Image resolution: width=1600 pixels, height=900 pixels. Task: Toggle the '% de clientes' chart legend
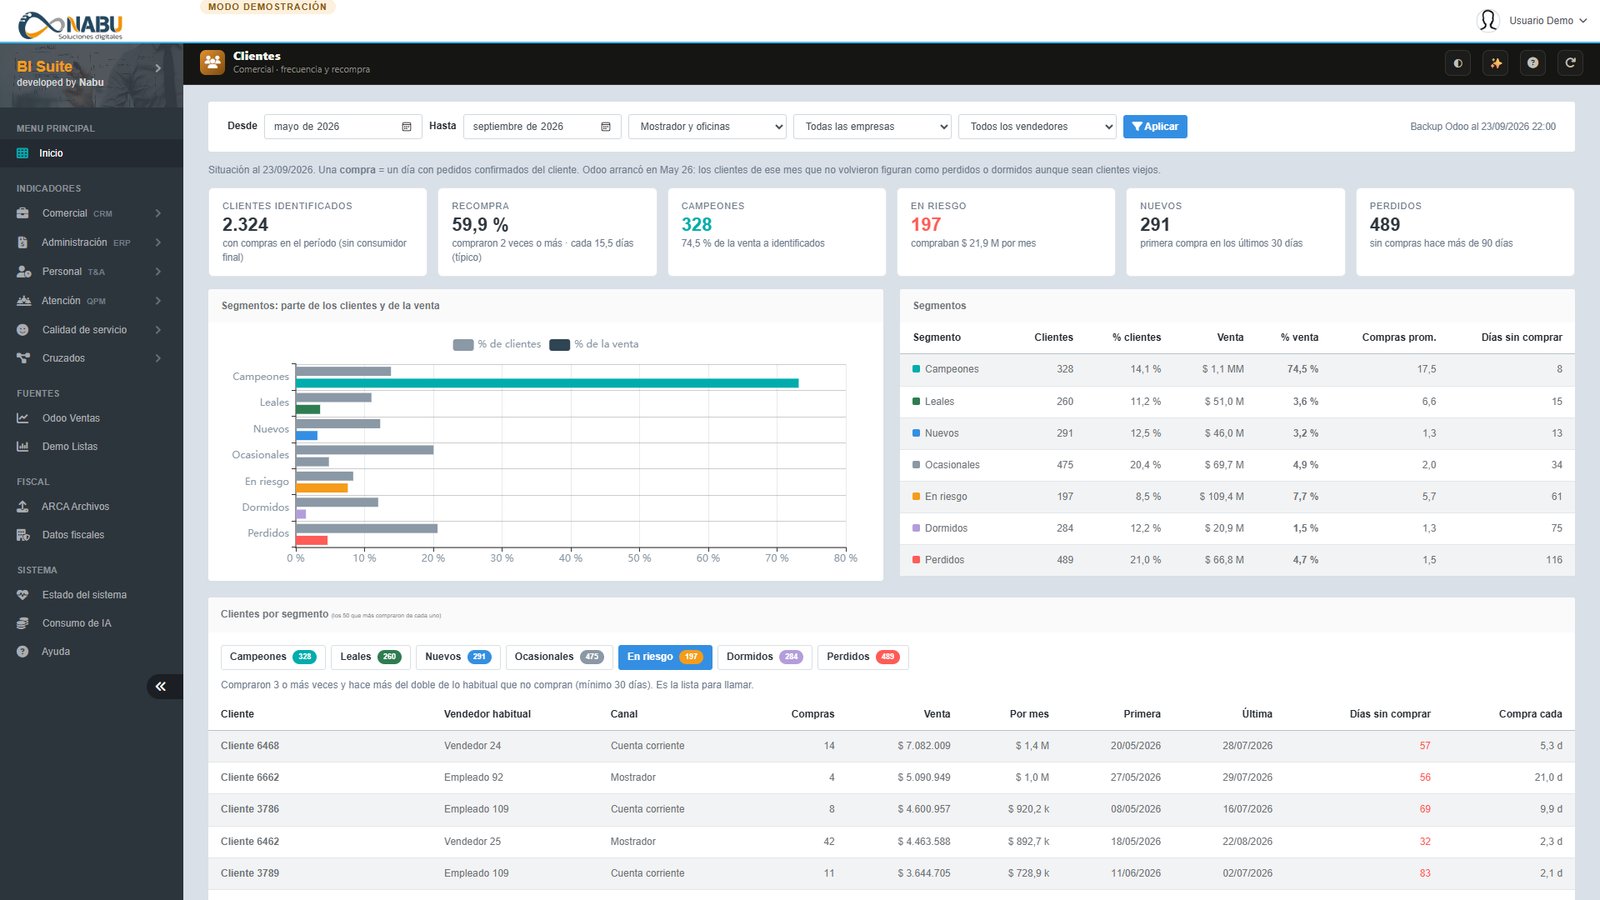click(x=497, y=344)
